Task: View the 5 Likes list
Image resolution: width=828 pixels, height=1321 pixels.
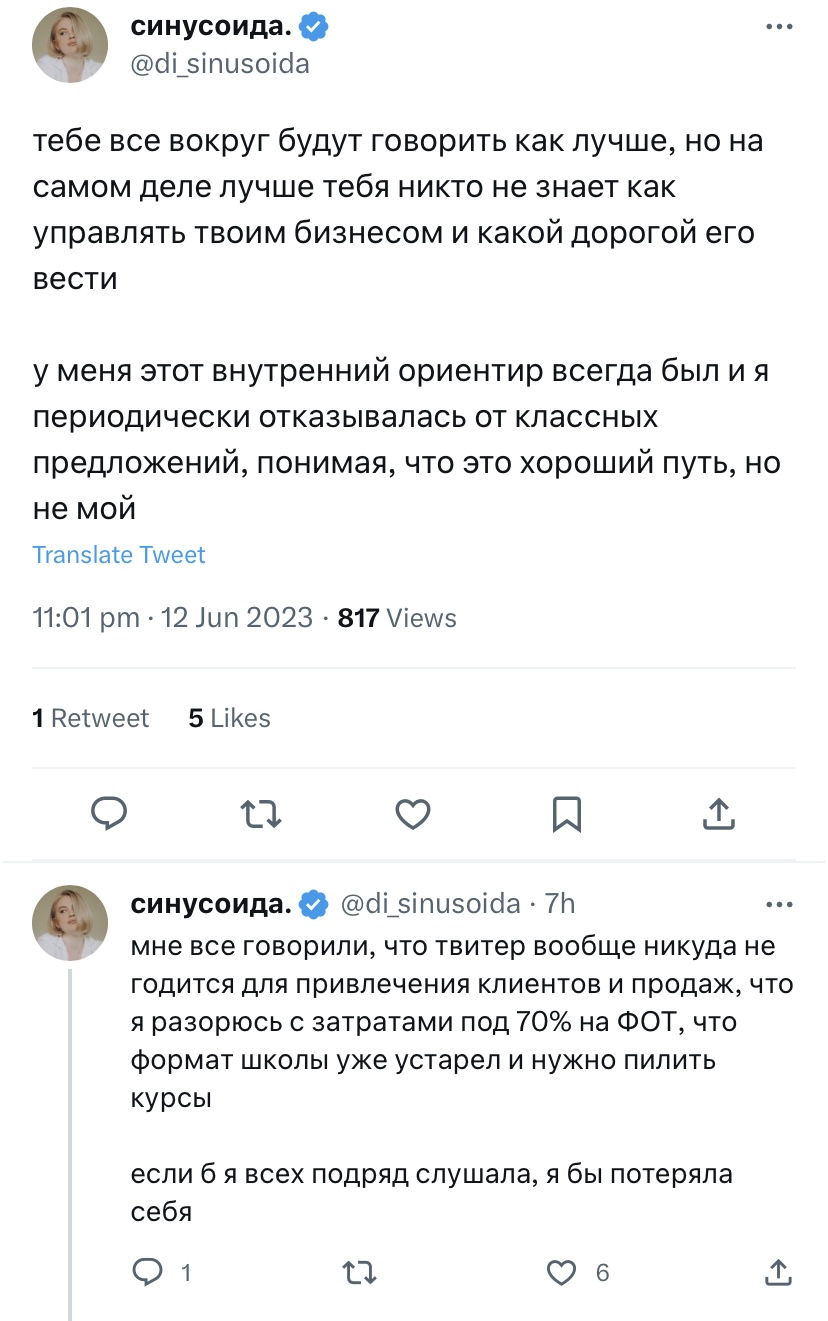Action: [230, 718]
